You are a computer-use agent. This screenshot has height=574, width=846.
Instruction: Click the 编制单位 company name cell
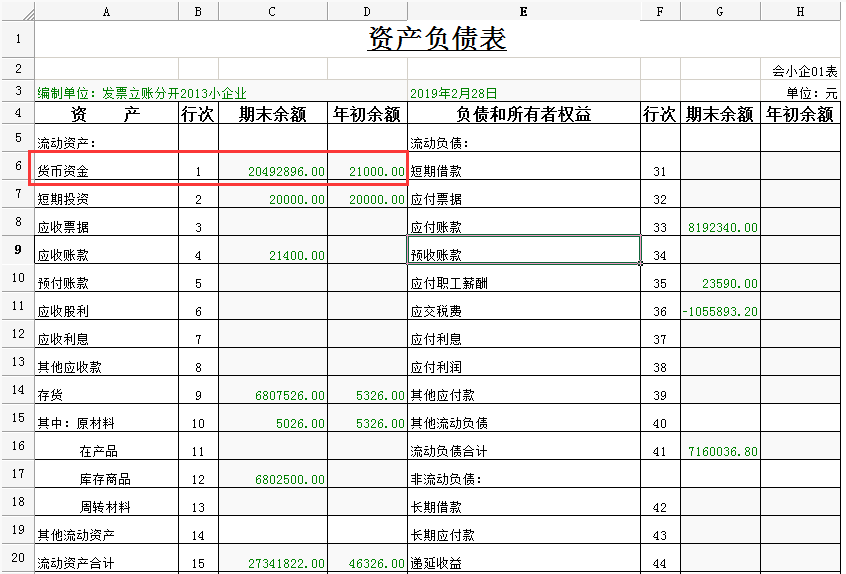[x=140, y=92]
